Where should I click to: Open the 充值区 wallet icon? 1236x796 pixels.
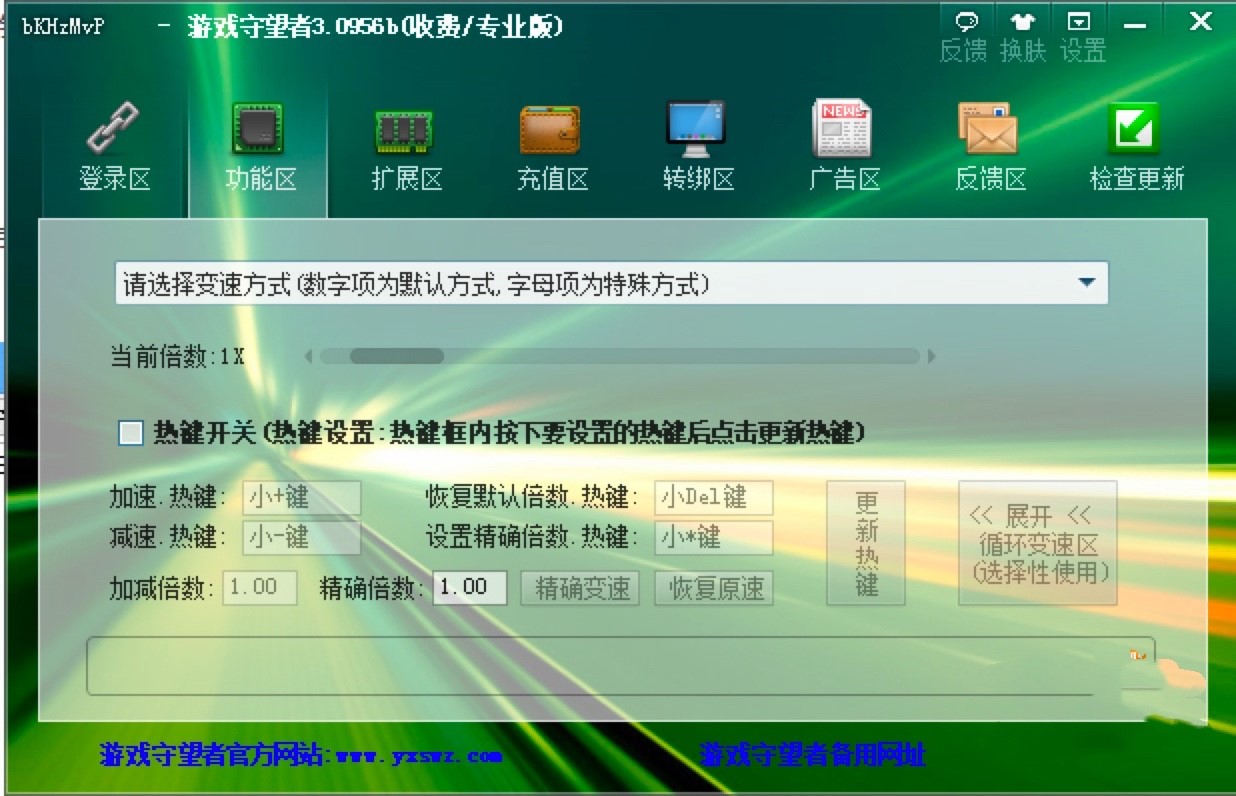[x=551, y=129]
